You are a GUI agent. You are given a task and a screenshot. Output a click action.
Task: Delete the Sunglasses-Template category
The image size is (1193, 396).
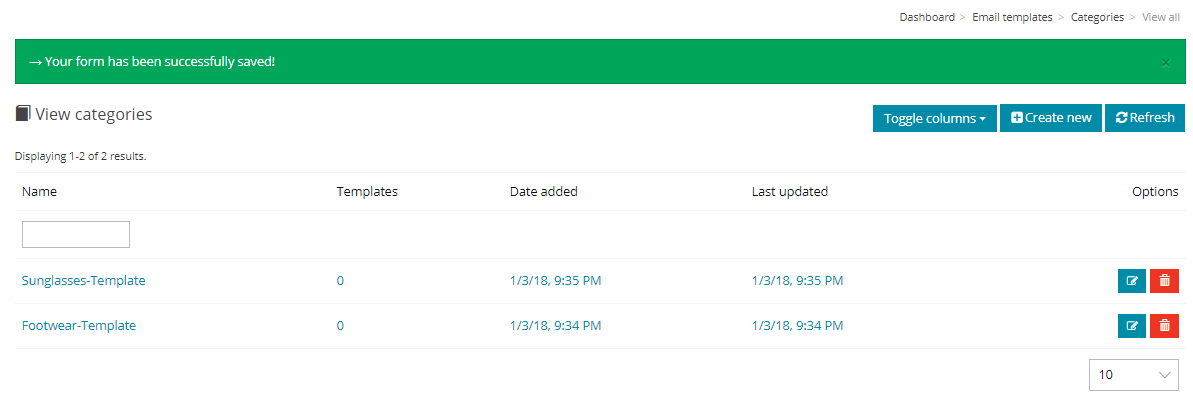coord(1164,281)
